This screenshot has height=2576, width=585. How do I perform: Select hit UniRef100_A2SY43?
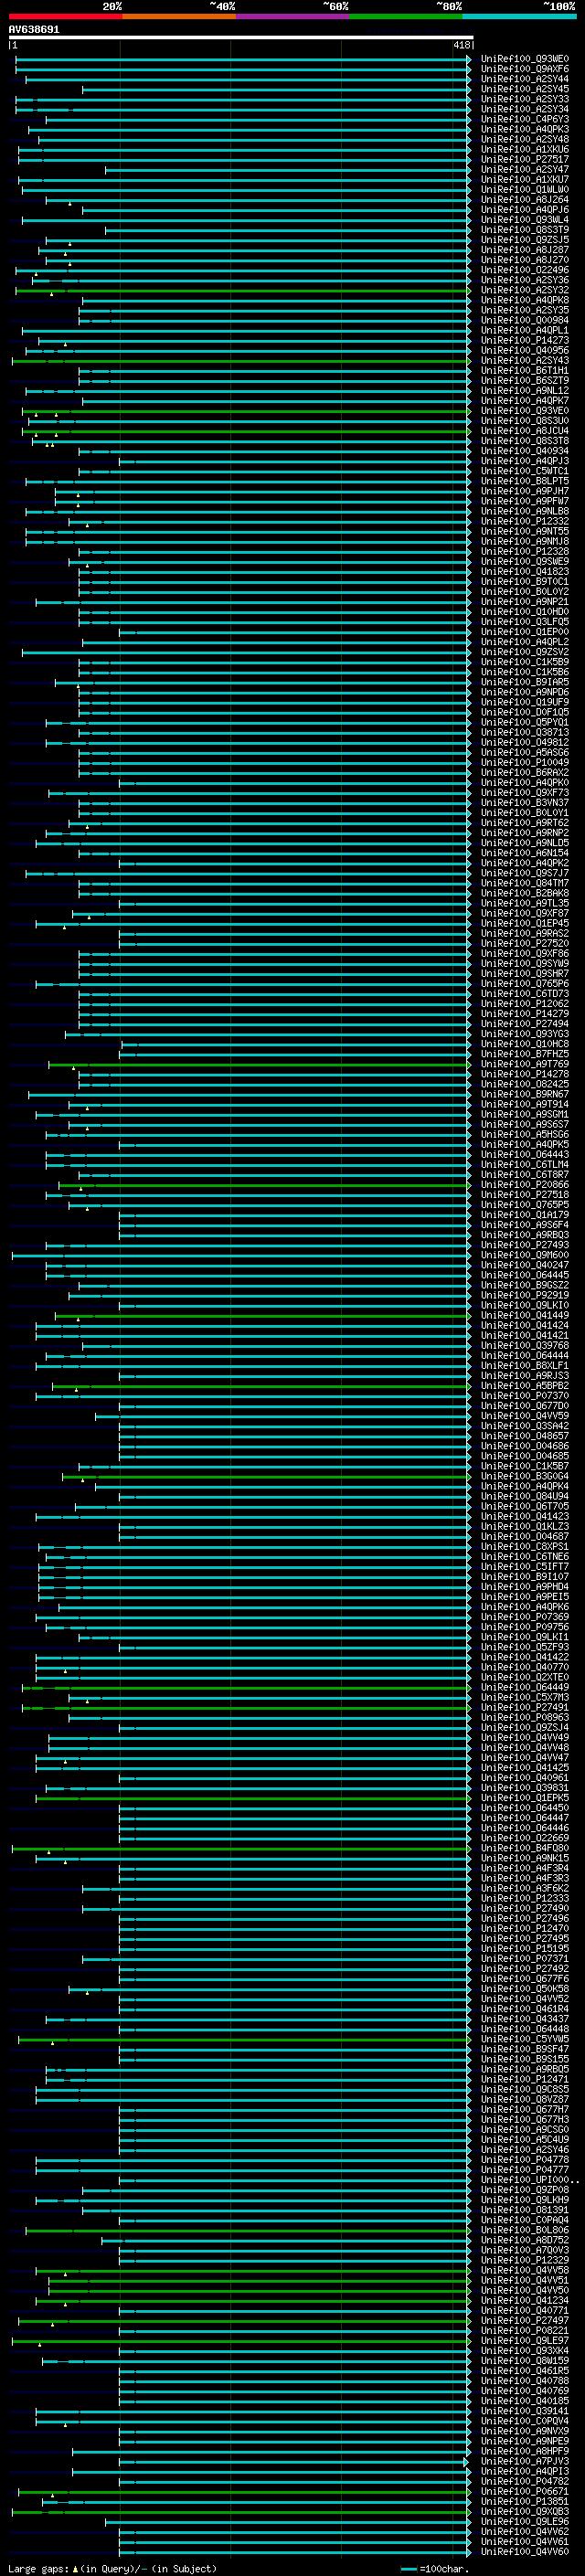tap(525, 361)
